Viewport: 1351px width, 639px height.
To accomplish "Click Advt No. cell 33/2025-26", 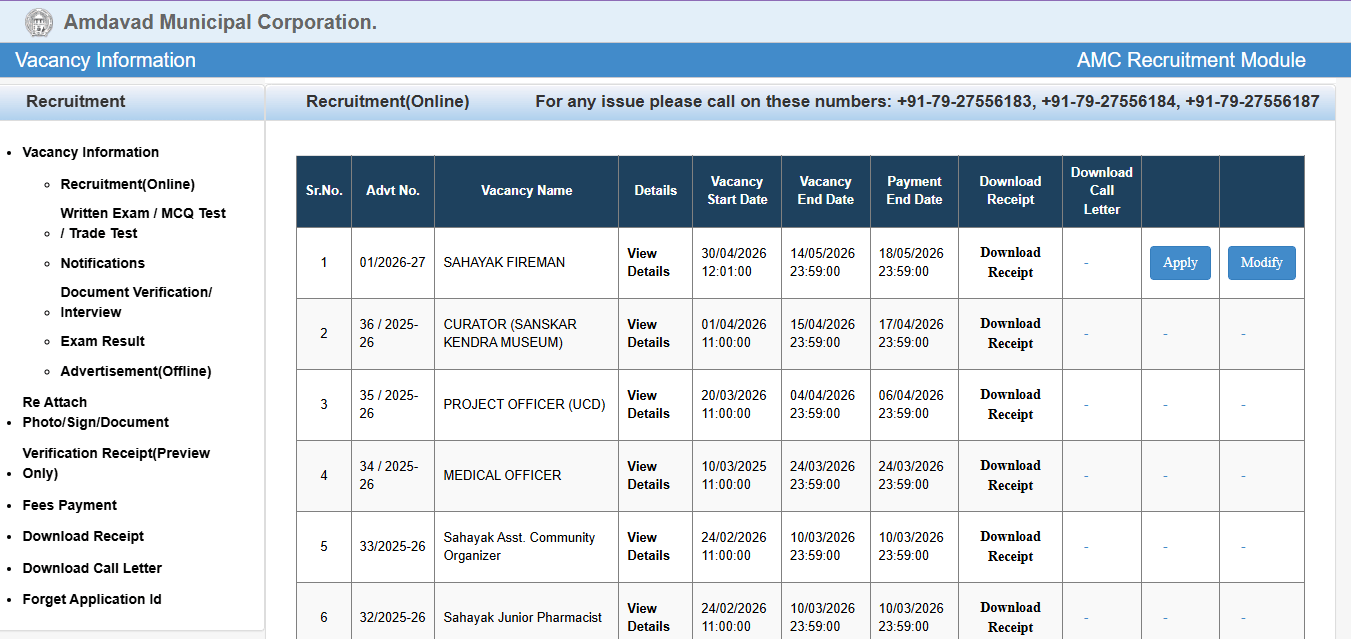I will click(x=392, y=546).
